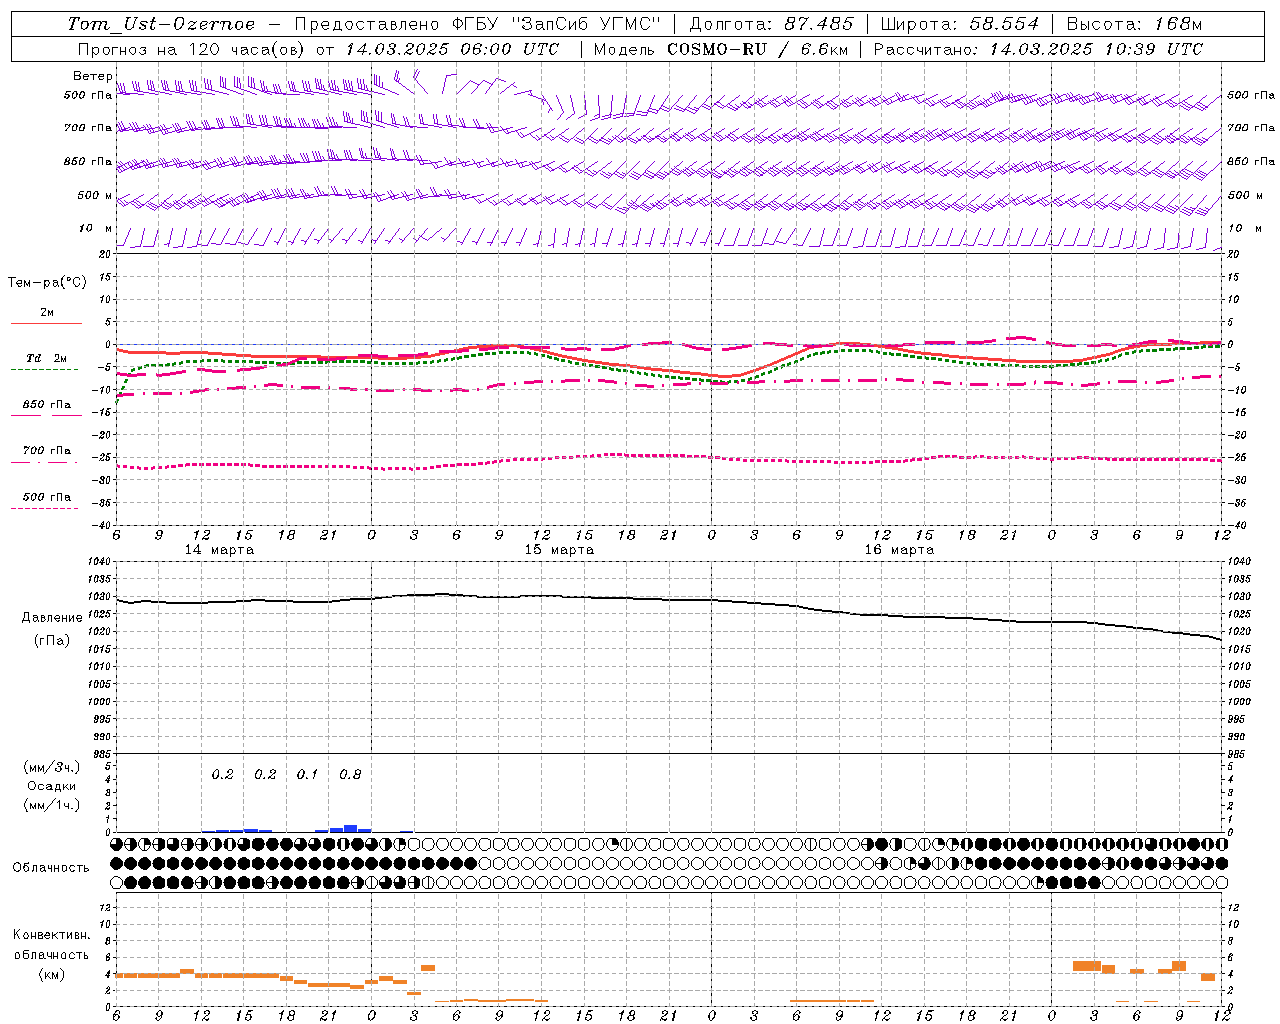Click the right-side 10 м wind label
This screenshot has width=1280, height=1024.
pyautogui.click(x=1244, y=228)
